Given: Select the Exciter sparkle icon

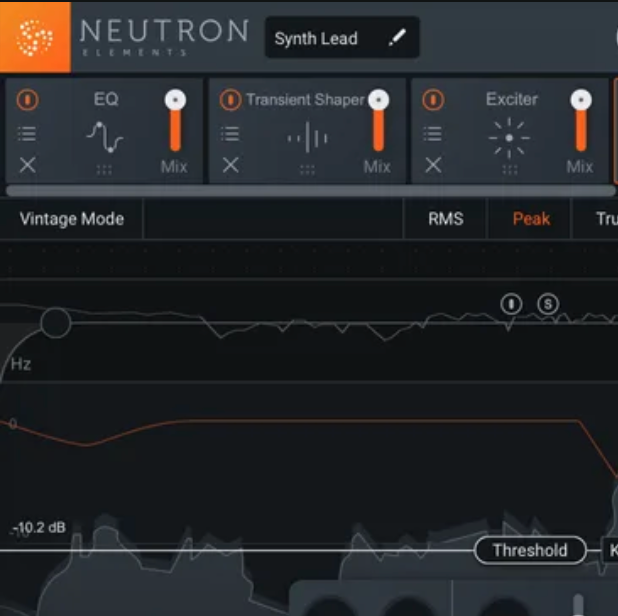Looking at the screenshot, I should tap(509, 138).
